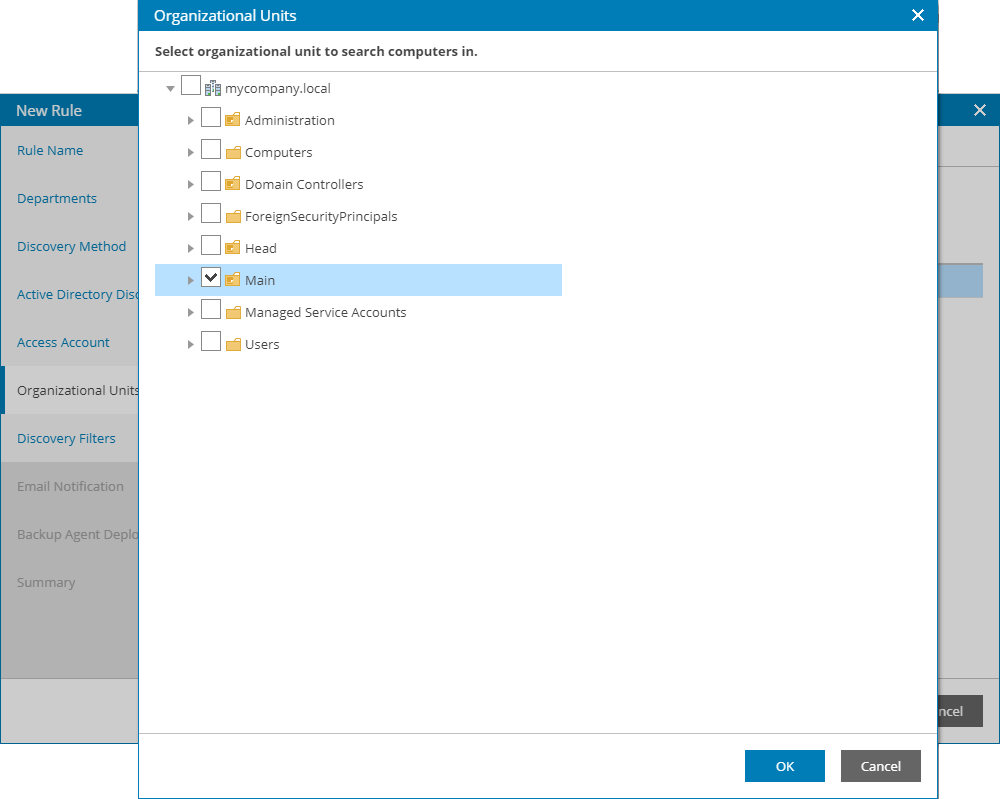This screenshot has height=799, width=1000.
Task: Expand the Domain Controllers node
Action: pos(191,184)
